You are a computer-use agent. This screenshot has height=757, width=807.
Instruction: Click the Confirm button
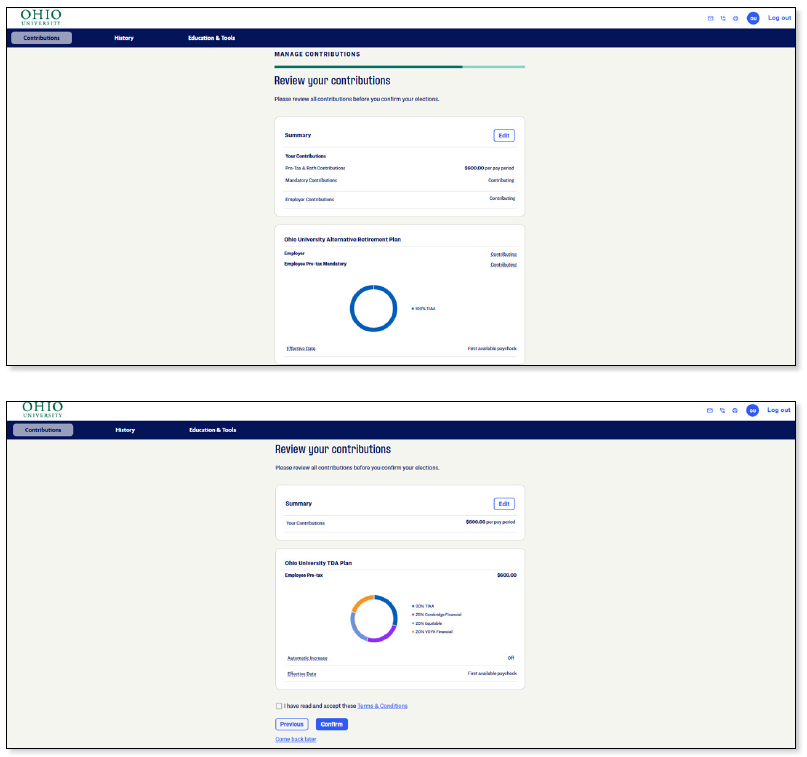point(332,724)
